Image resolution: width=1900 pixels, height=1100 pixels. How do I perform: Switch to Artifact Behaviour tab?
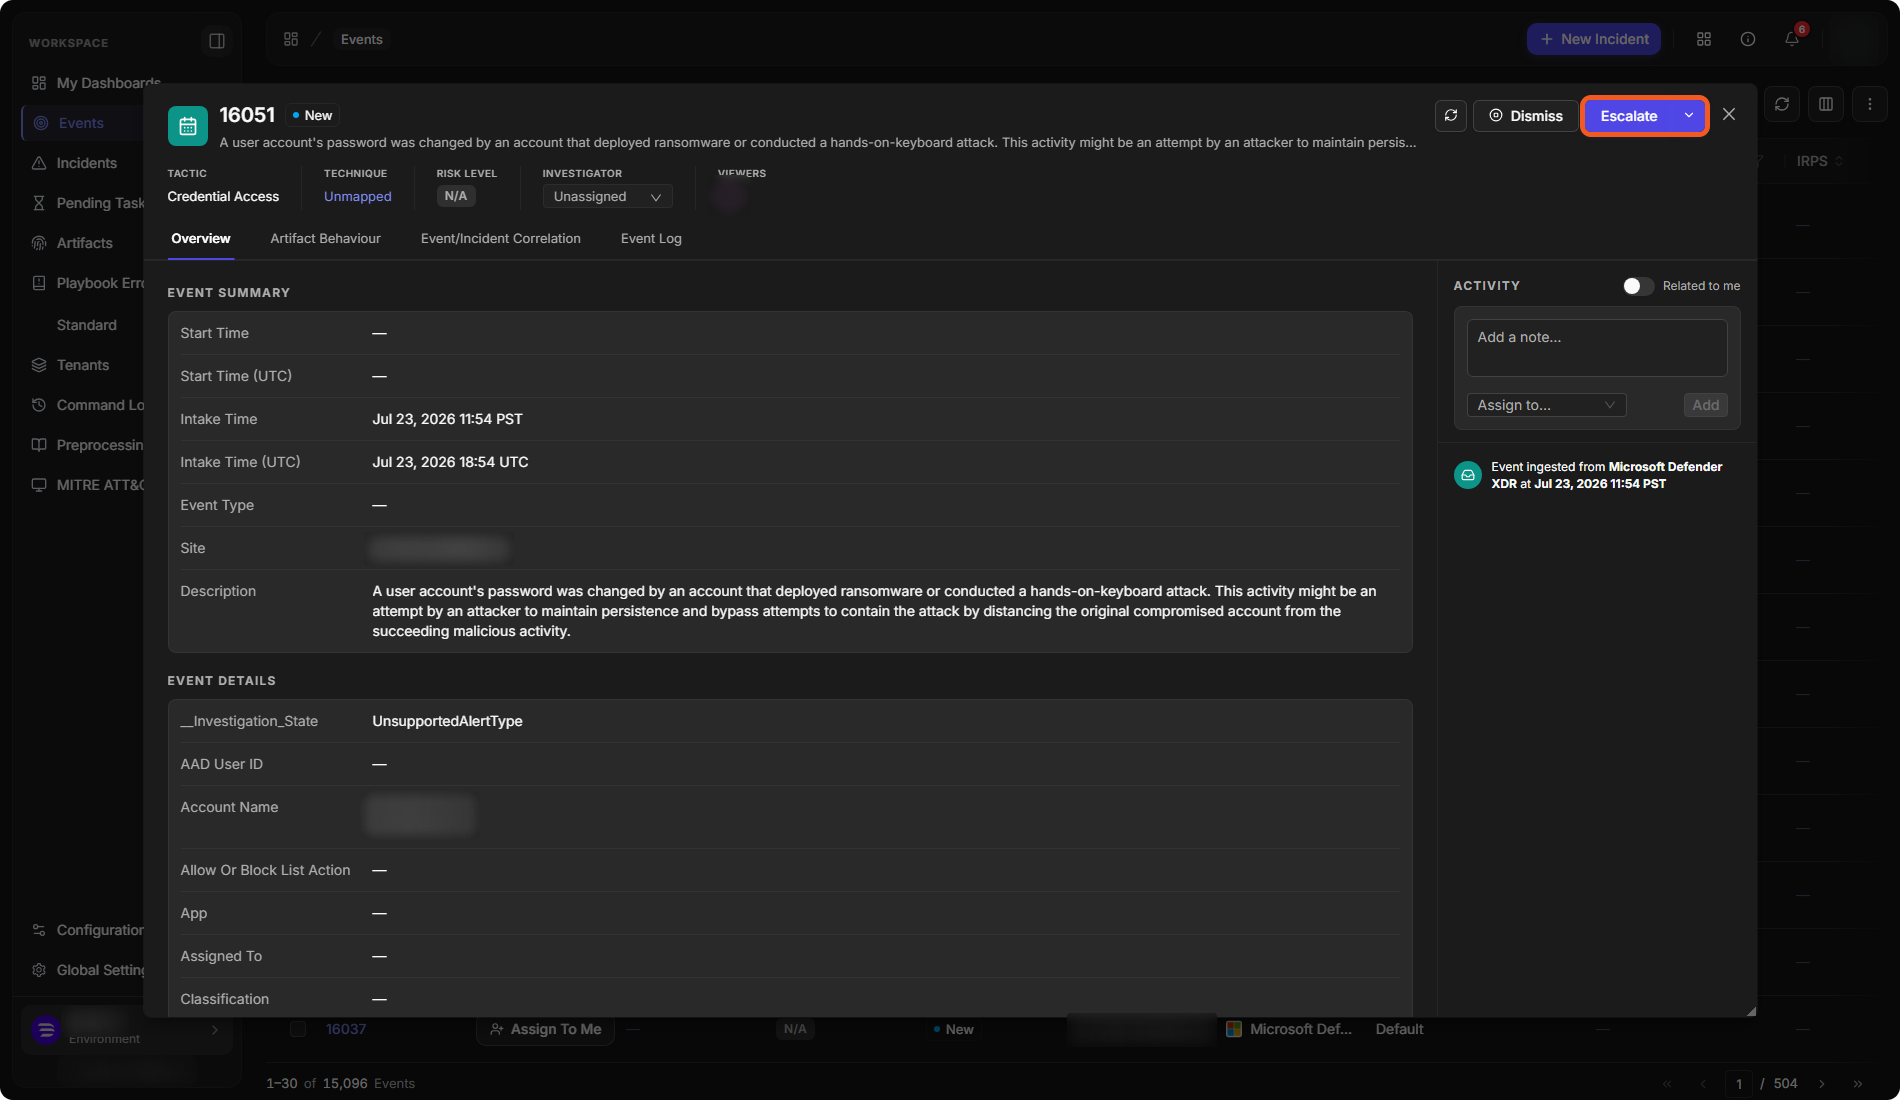tap(325, 239)
